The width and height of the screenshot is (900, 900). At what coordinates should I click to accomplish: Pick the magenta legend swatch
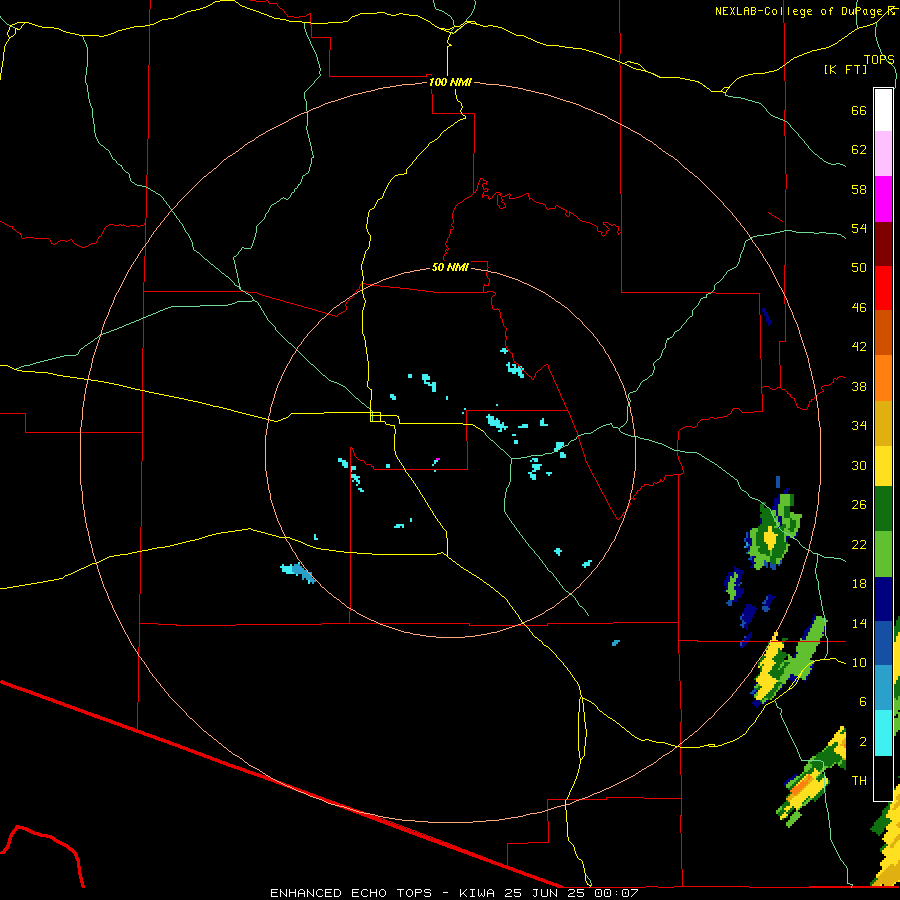point(883,199)
